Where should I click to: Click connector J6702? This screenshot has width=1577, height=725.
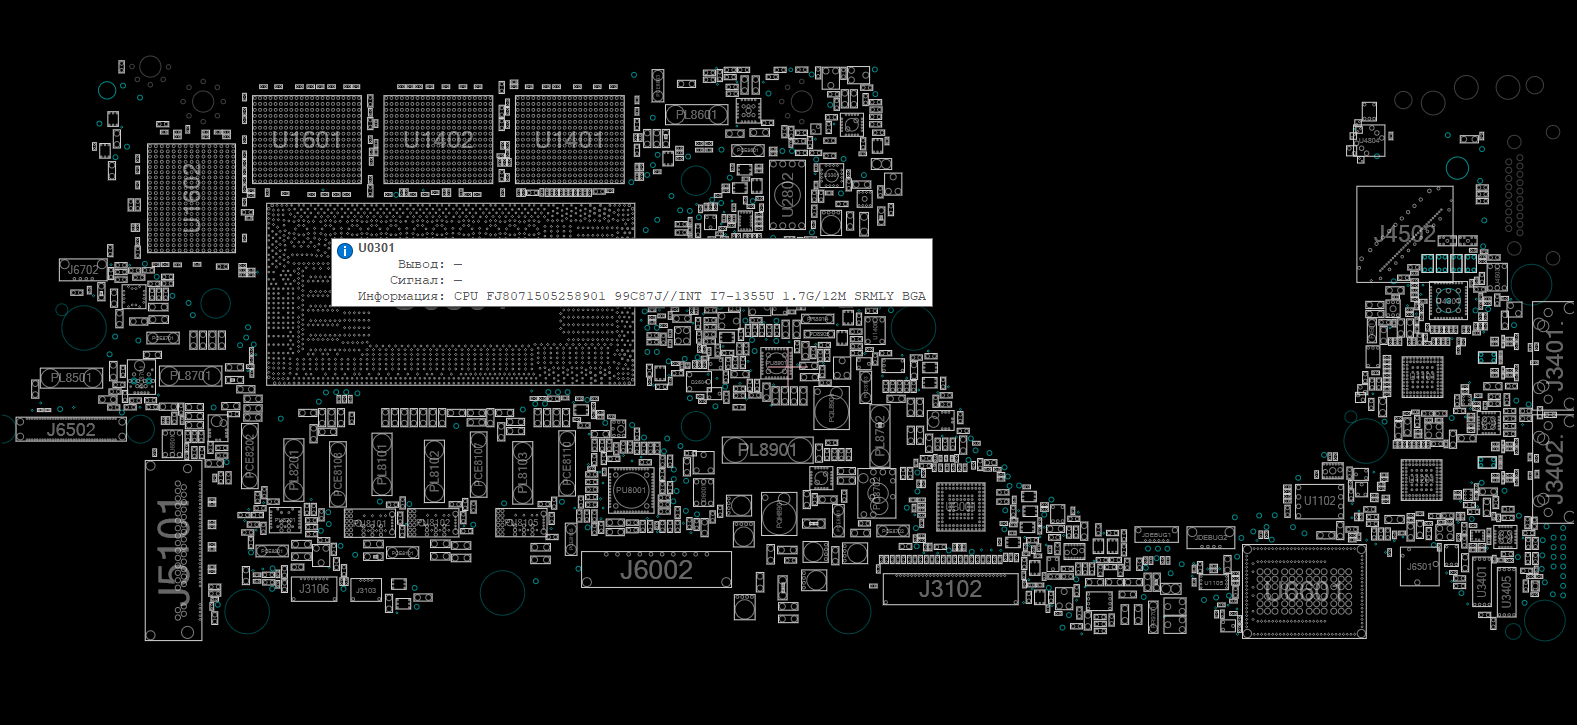pos(83,270)
